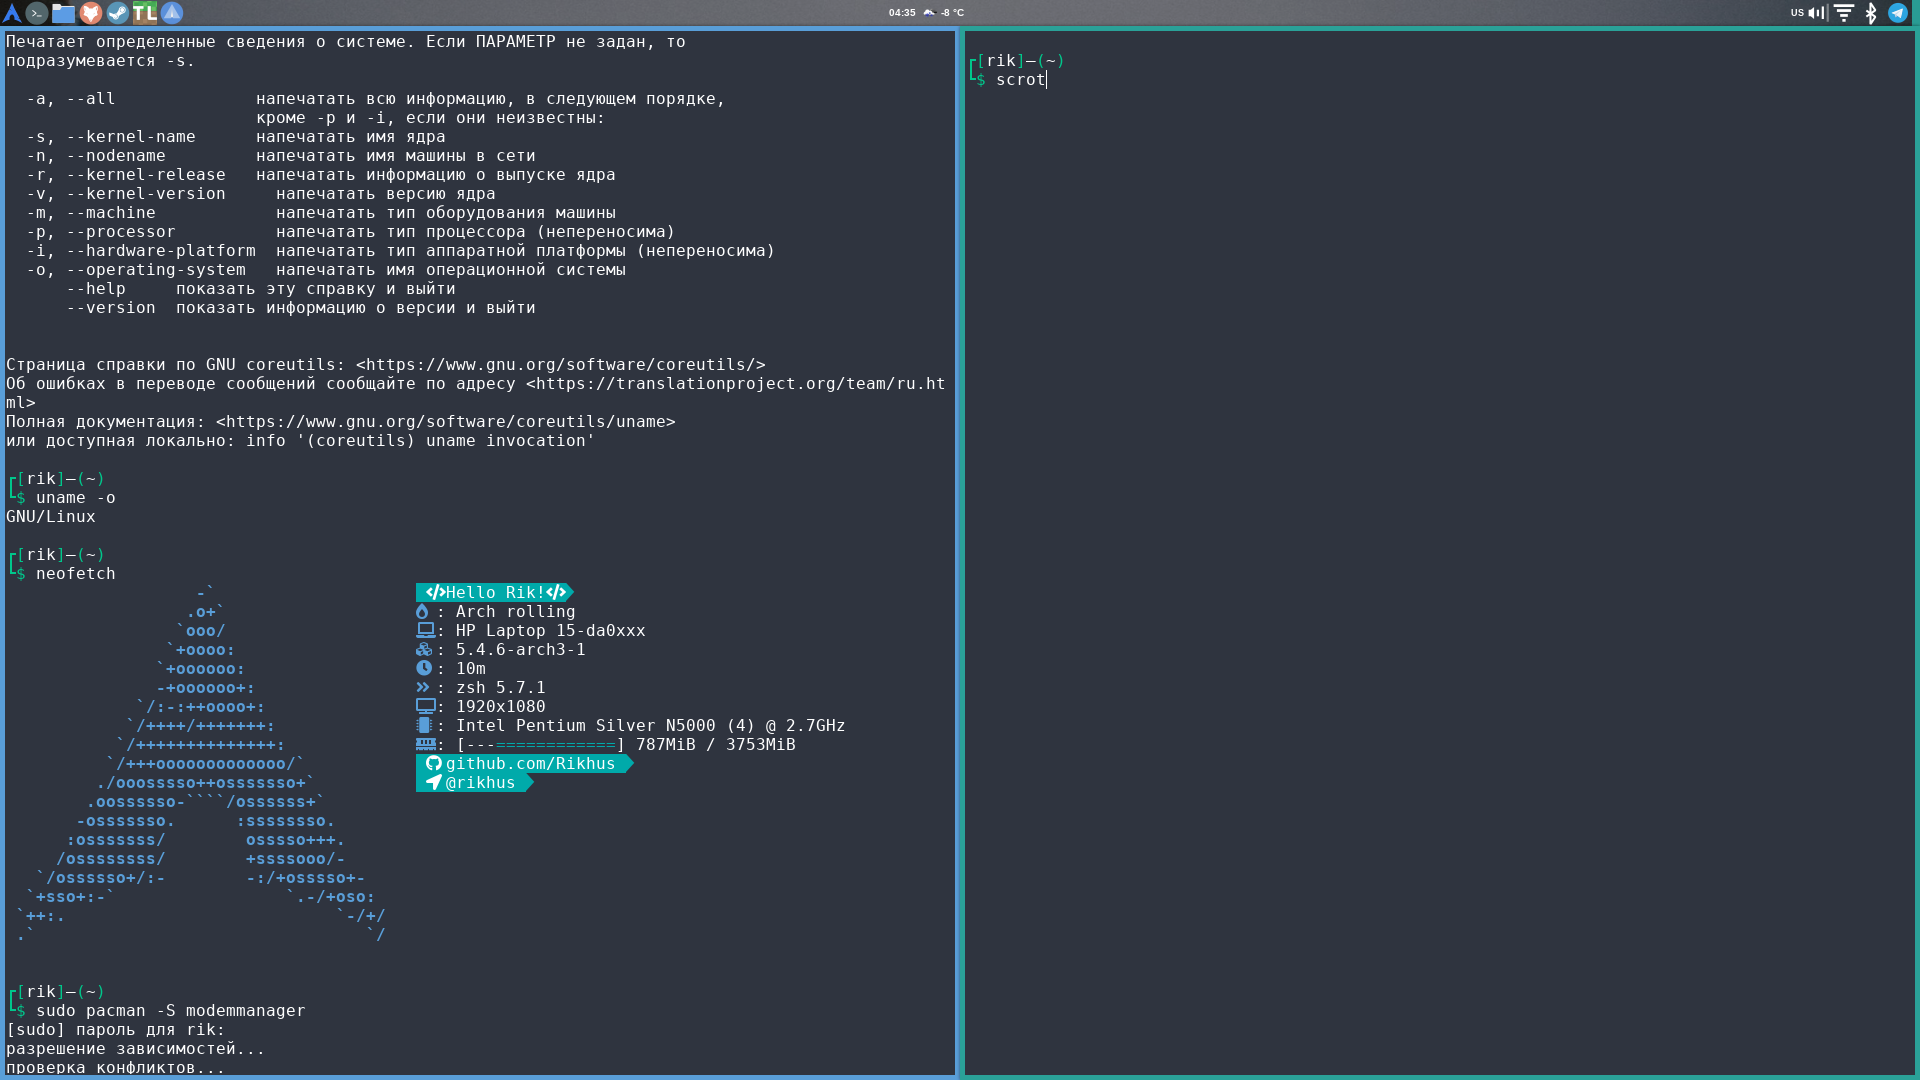Viewport: 1920px width, 1080px height.
Task: Open the volume control tray icon
Action: point(1818,13)
